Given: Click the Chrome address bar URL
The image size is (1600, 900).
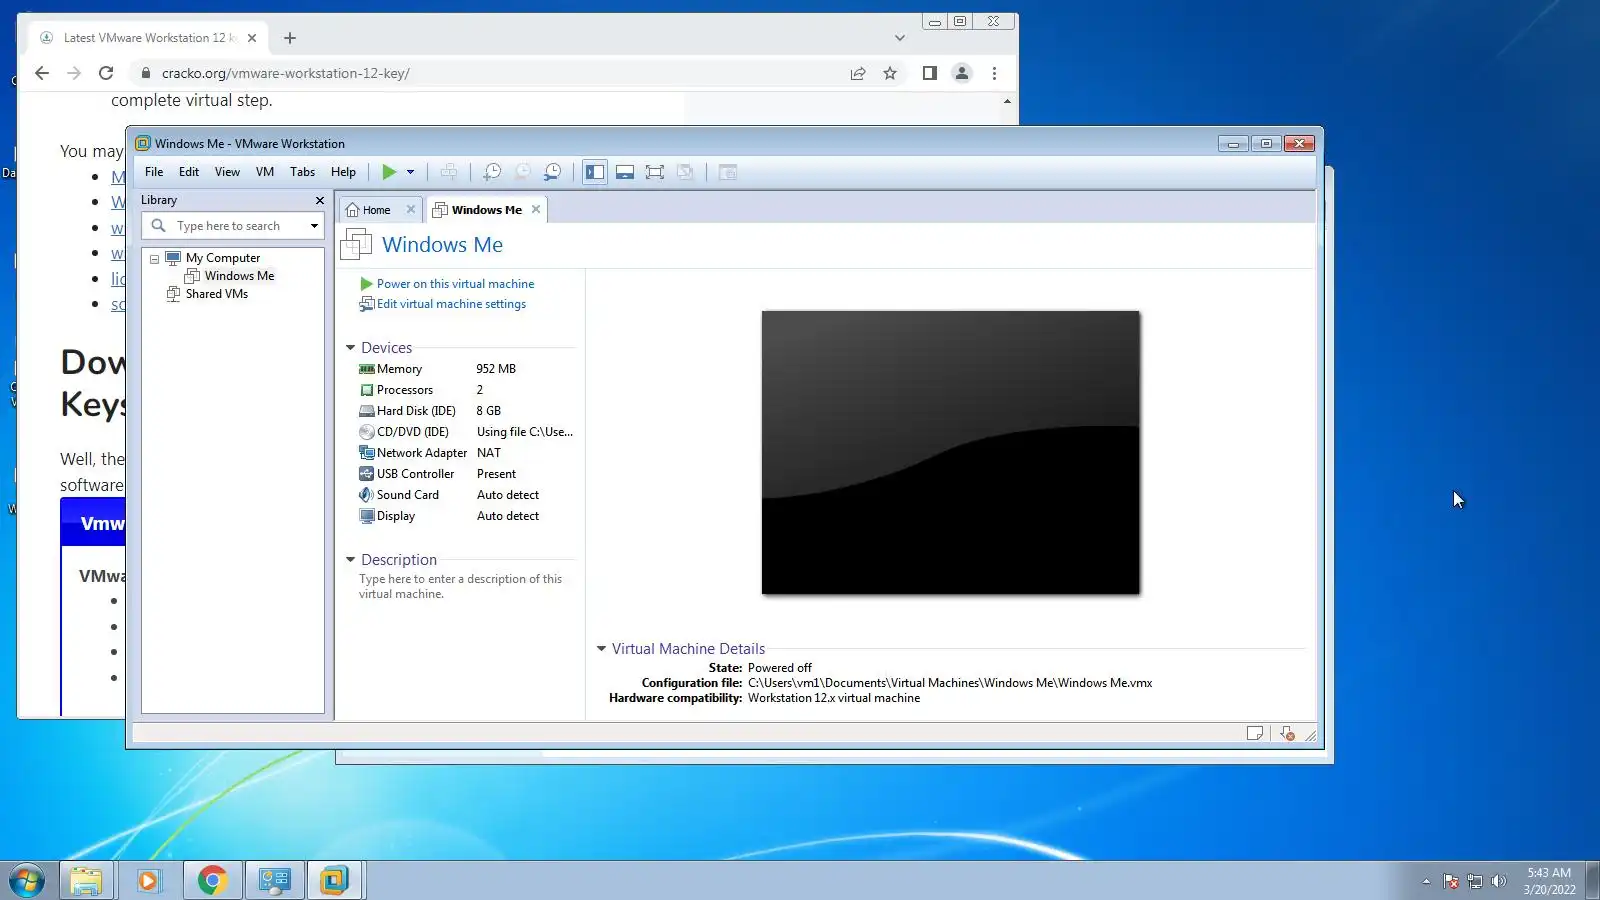Looking at the screenshot, I should point(286,73).
